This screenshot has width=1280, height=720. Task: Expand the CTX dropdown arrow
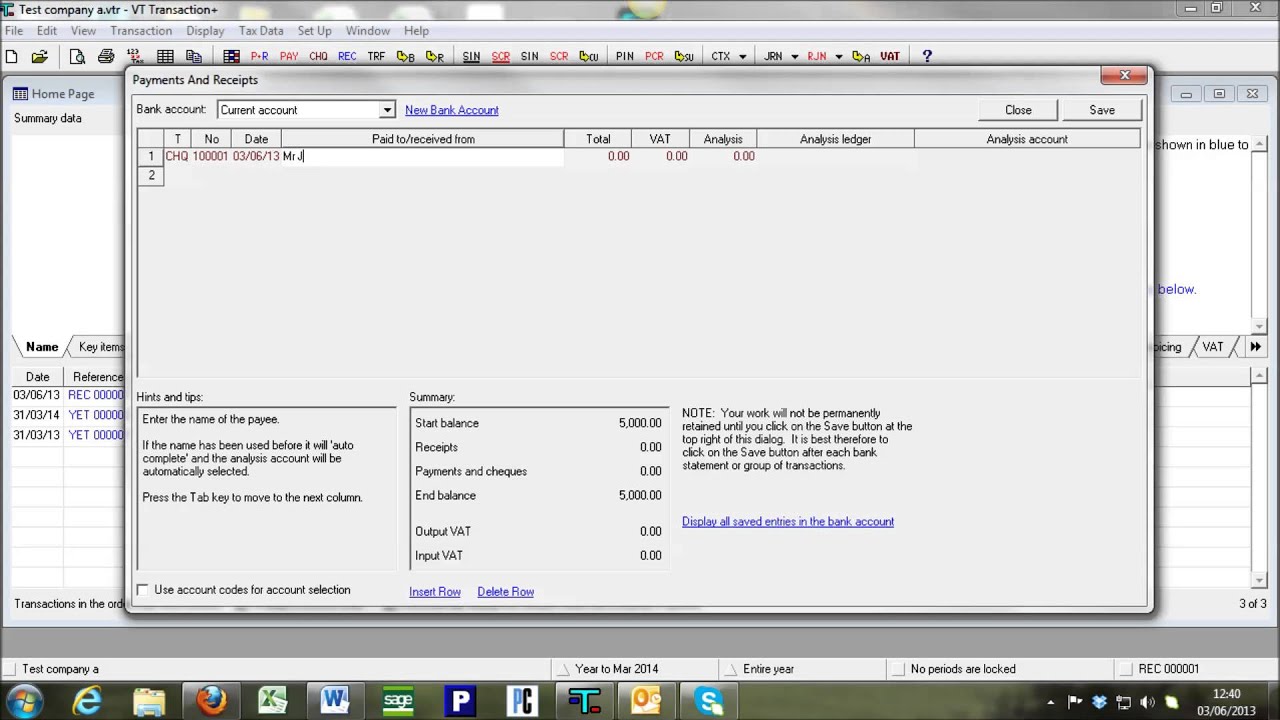point(742,57)
